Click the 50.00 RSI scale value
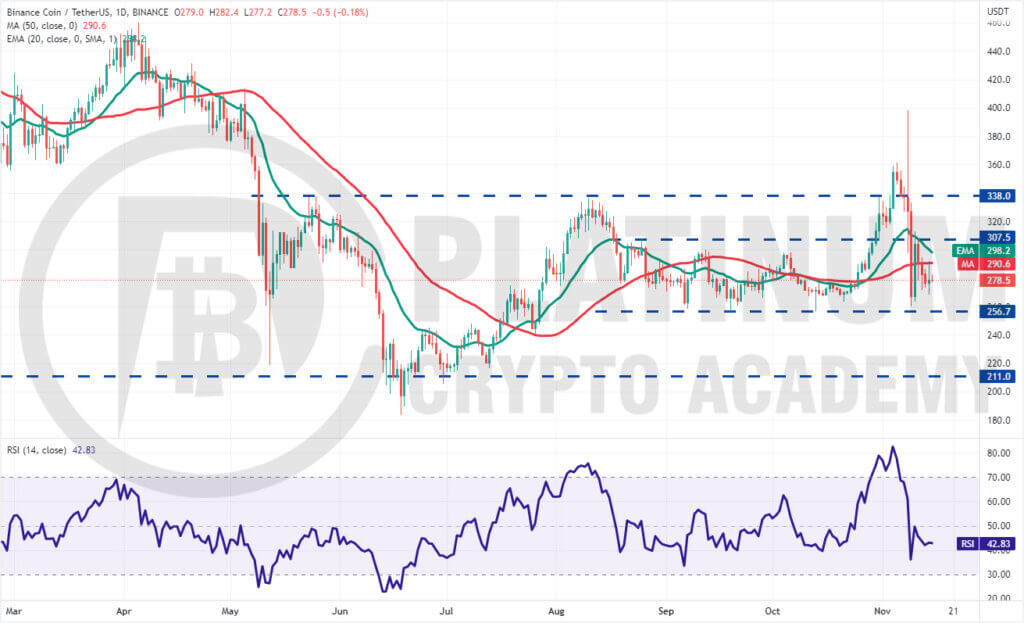This screenshot has height=623, width=1024. [x=999, y=526]
